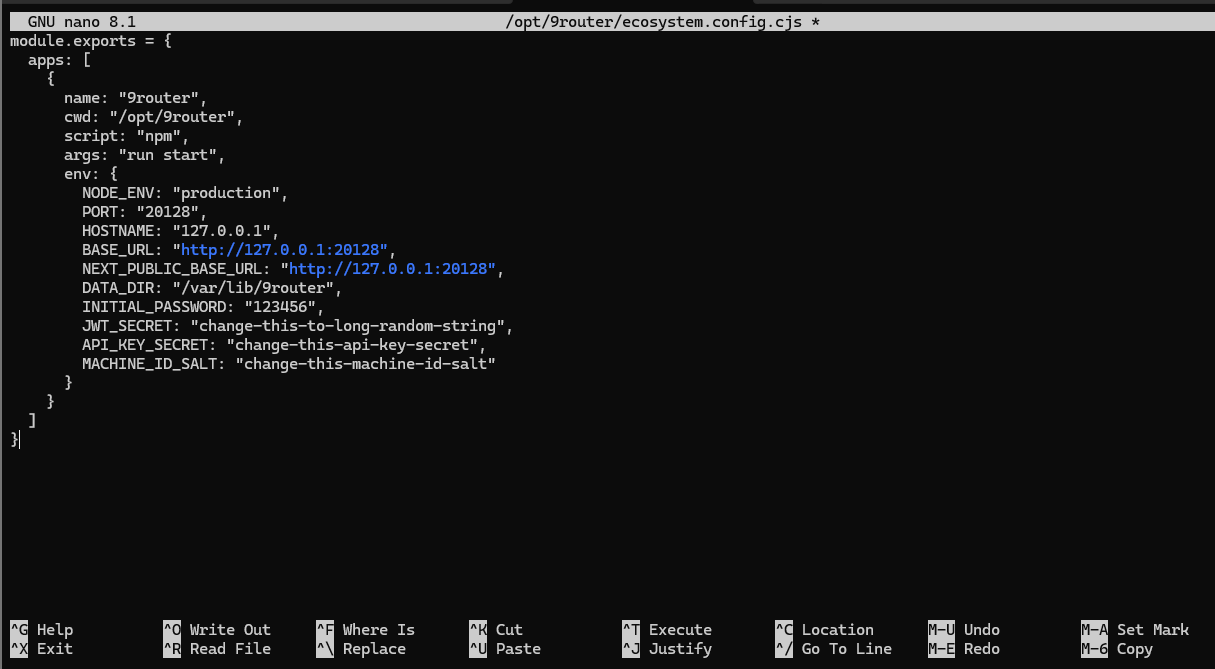Screen dimensions: 1215x669
Task: Click the script: "npm" line
Action: click(127, 136)
